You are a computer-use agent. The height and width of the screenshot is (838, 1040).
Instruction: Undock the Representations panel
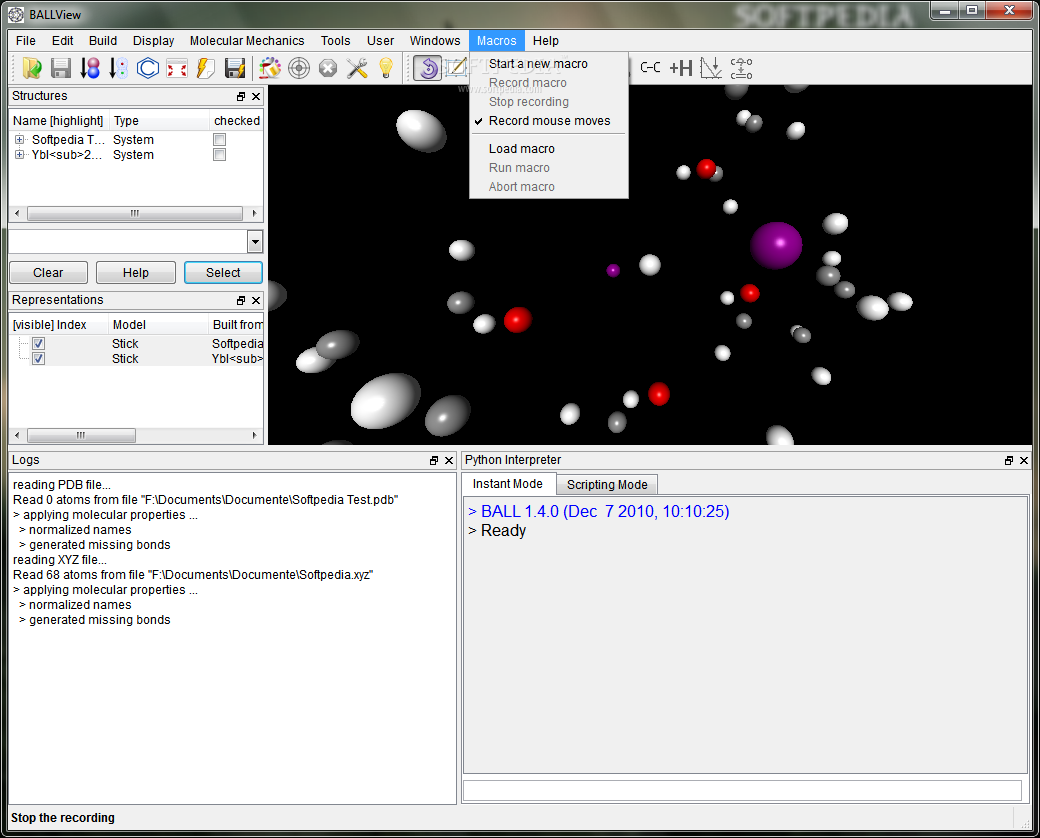[x=241, y=301]
